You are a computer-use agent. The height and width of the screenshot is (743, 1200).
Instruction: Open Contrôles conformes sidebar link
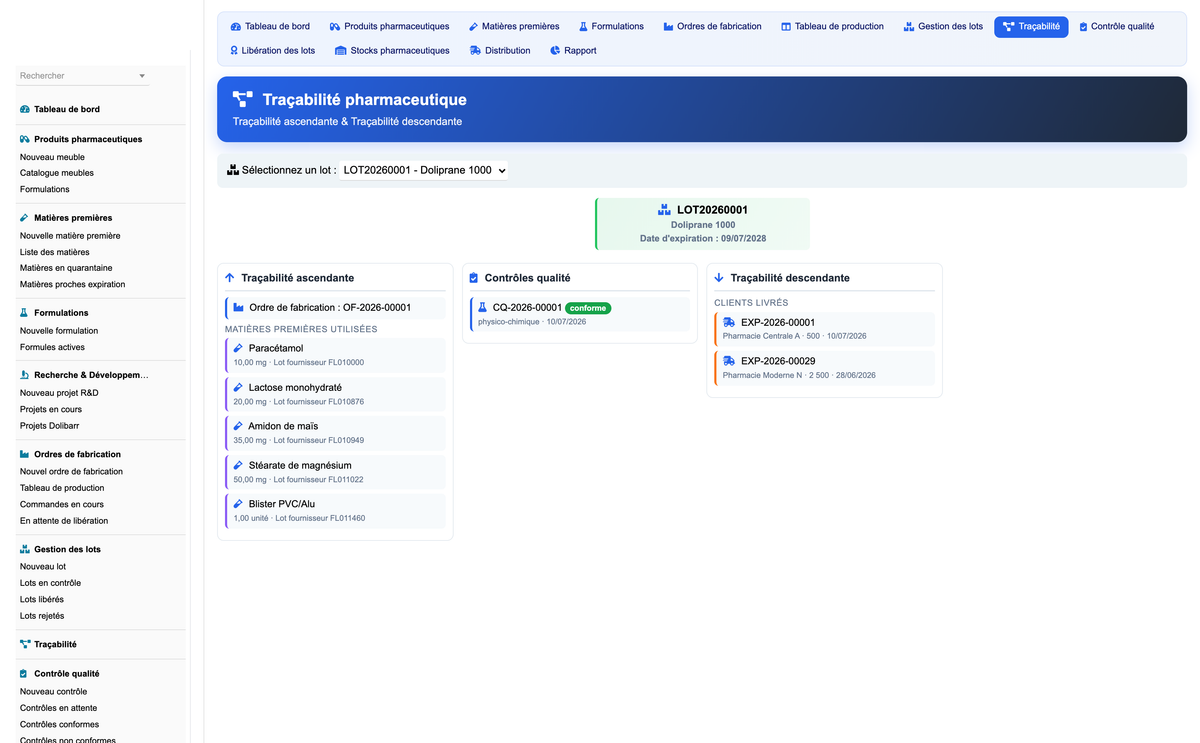click(x=59, y=724)
